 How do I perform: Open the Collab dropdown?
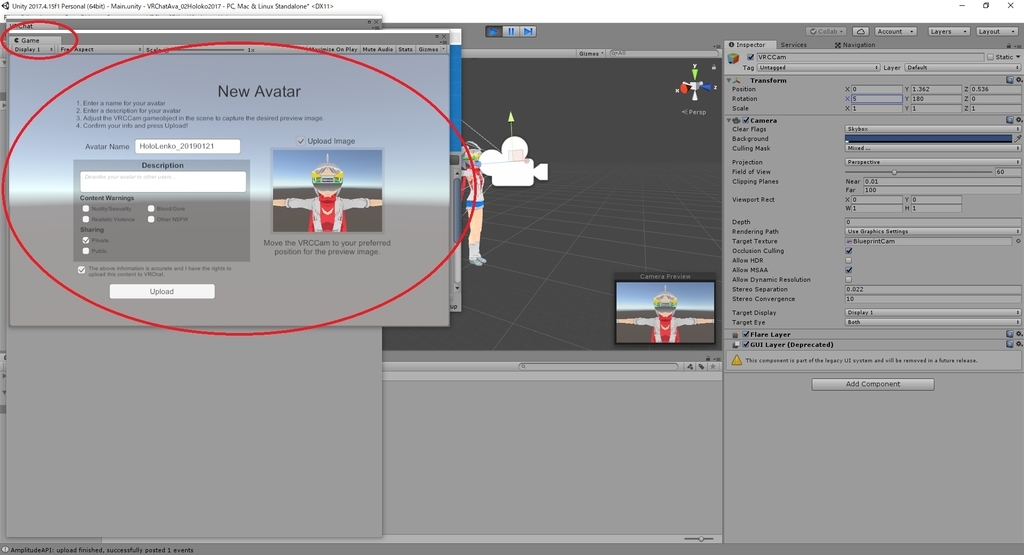826,31
